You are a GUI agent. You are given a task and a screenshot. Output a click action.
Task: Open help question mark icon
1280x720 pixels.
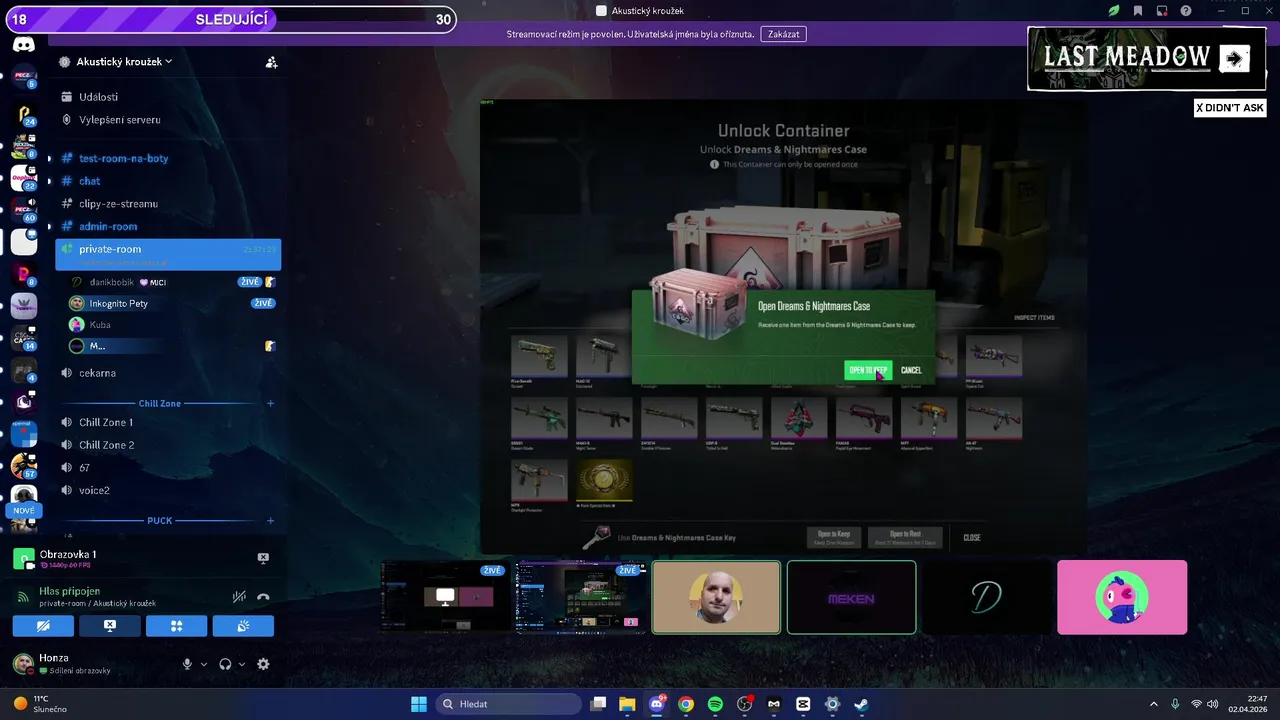1186,11
